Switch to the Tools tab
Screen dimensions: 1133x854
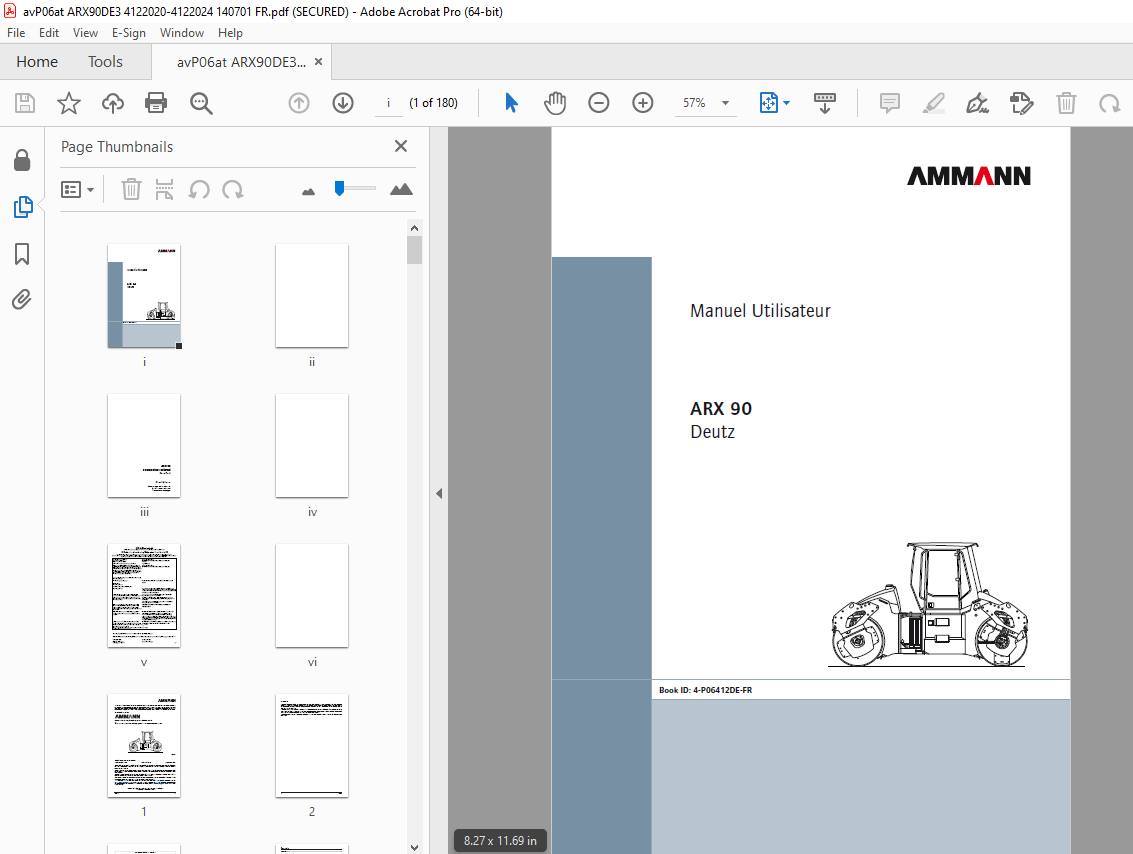105,62
